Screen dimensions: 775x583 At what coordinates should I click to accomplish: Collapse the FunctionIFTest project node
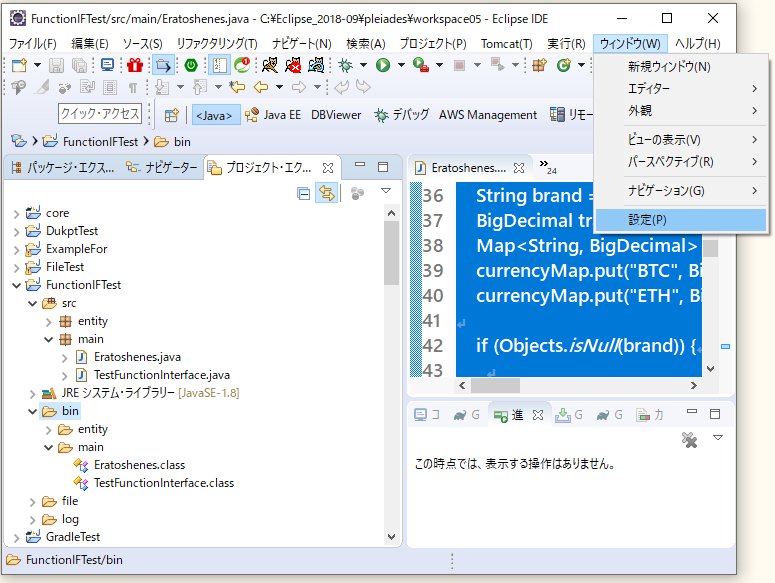click(x=16, y=285)
